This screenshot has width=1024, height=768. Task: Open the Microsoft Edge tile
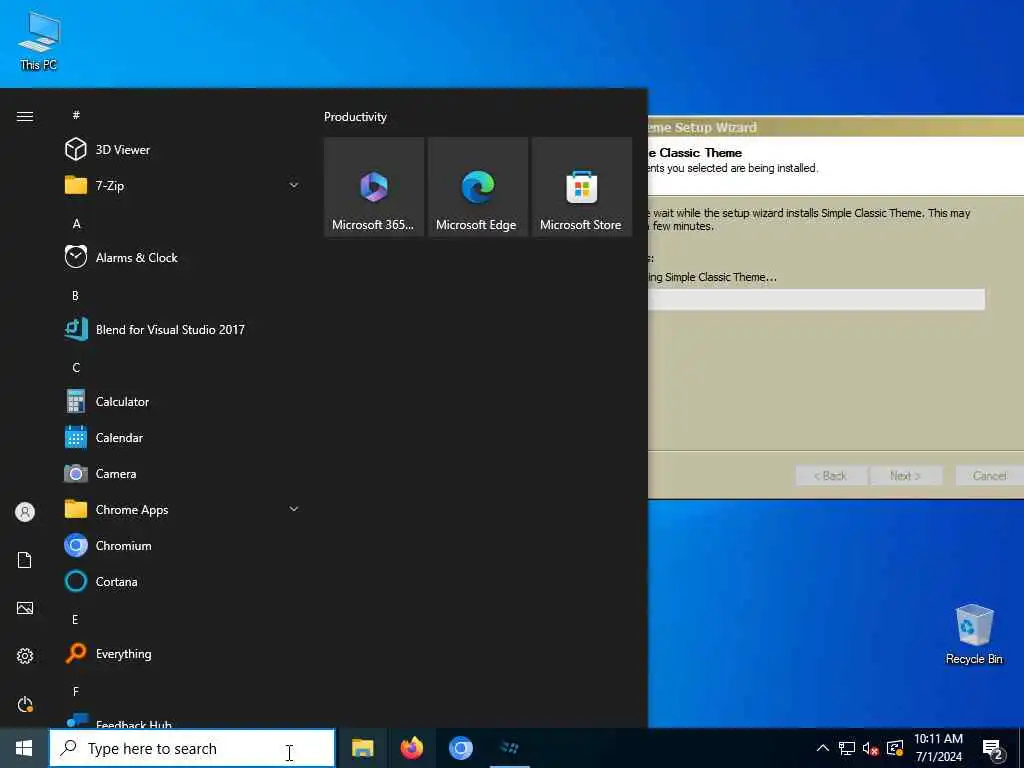click(477, 187)
